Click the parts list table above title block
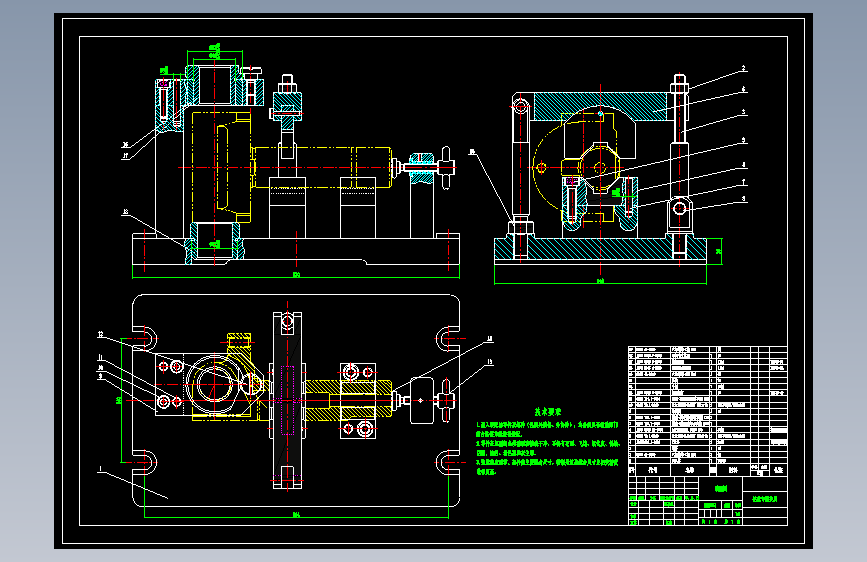This screenshot has height=562, width=867. (x=708, y=411)
